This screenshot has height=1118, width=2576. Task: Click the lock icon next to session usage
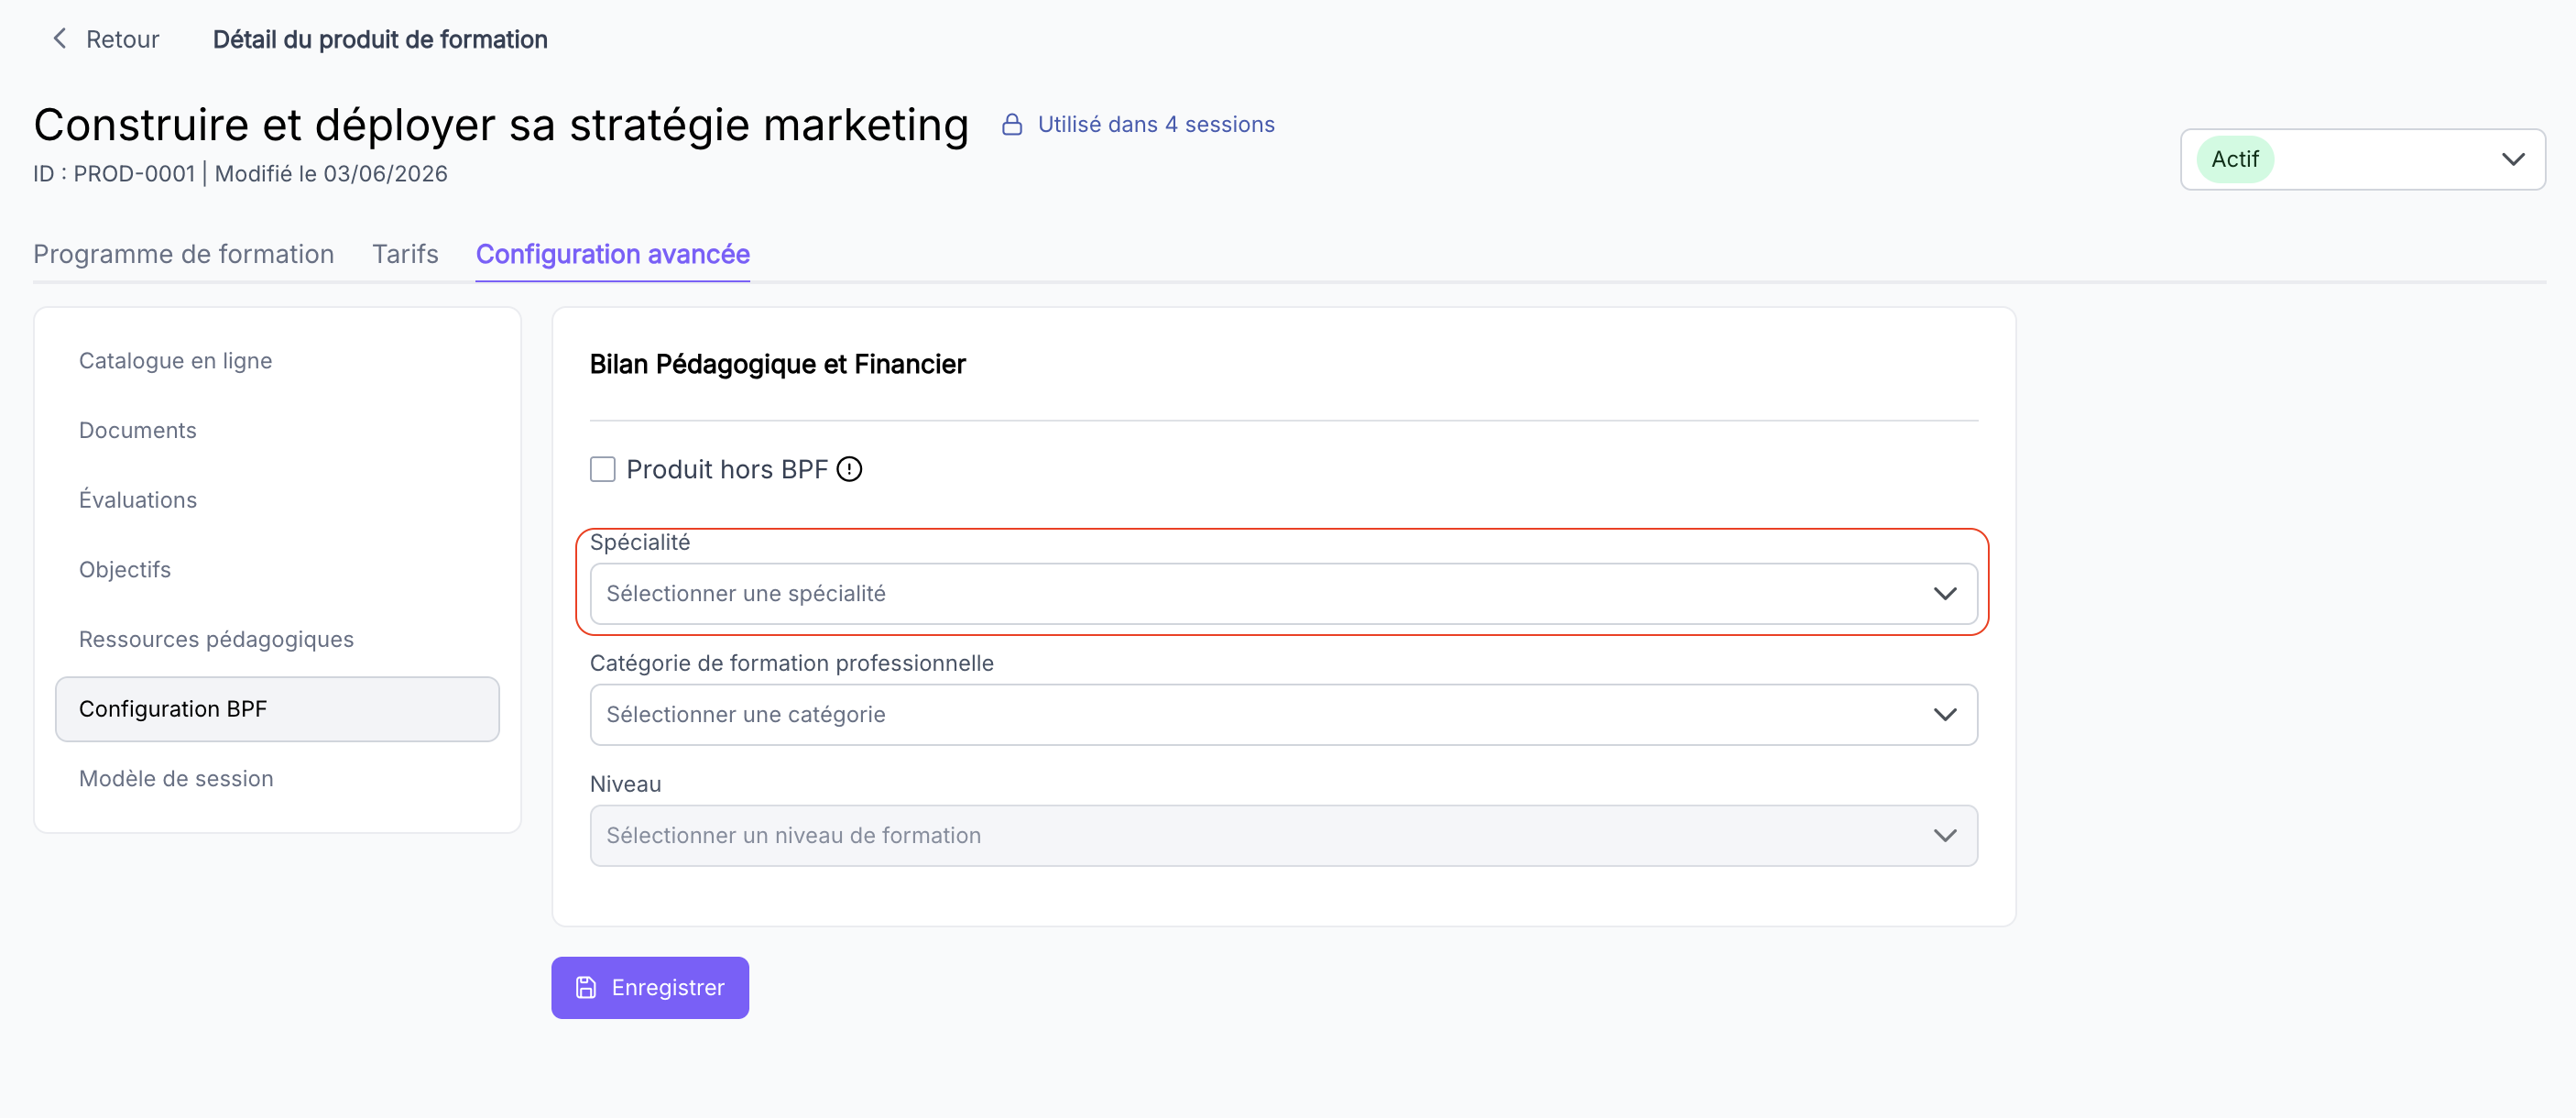pos(1012,125)
